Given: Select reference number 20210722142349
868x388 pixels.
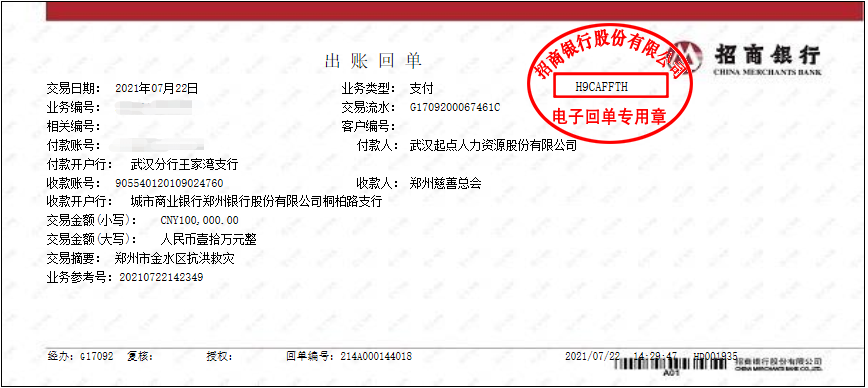Looking at the screenshot, I should (x=161, y=277).
